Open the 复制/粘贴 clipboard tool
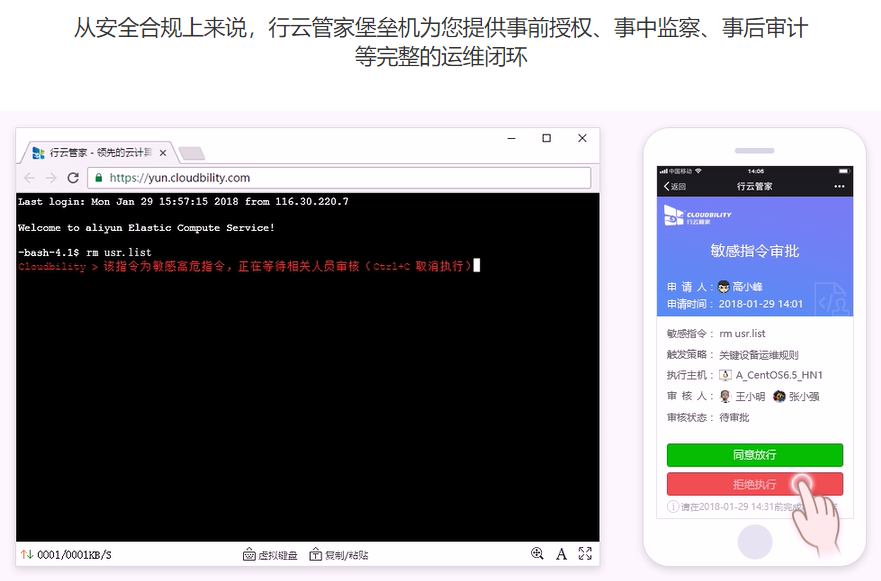Screen dimensions: 881x581 coord(339,555)
